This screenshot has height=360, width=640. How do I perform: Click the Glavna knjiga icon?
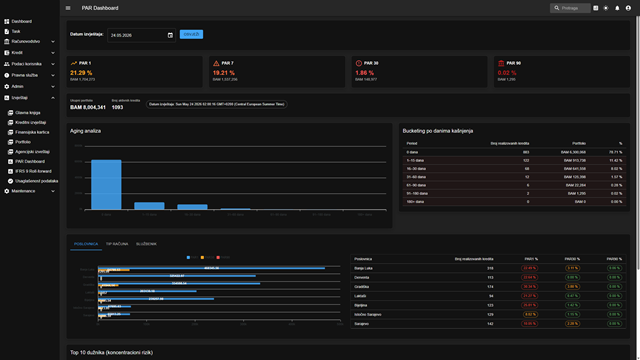pyautogui.click(x=11, y=113)
